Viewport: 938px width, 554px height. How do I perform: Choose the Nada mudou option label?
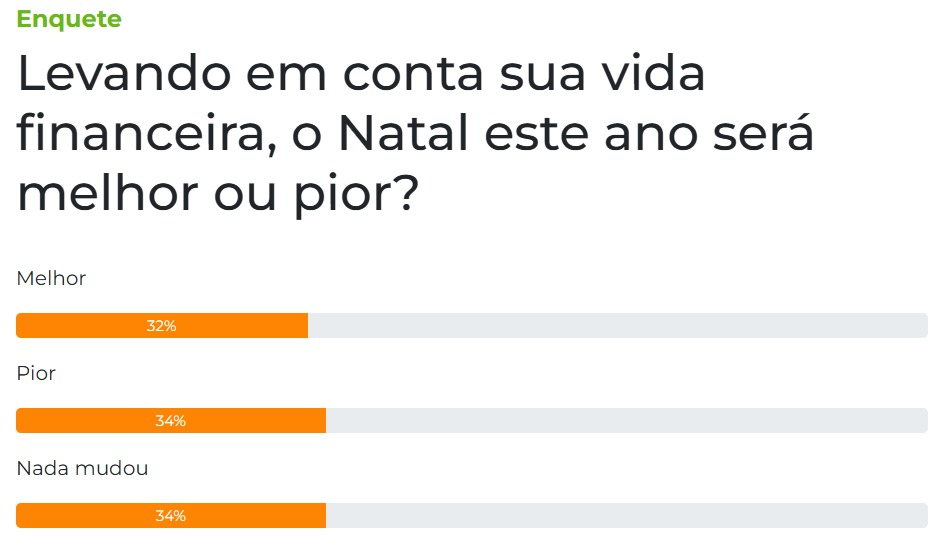click(82, 467)
